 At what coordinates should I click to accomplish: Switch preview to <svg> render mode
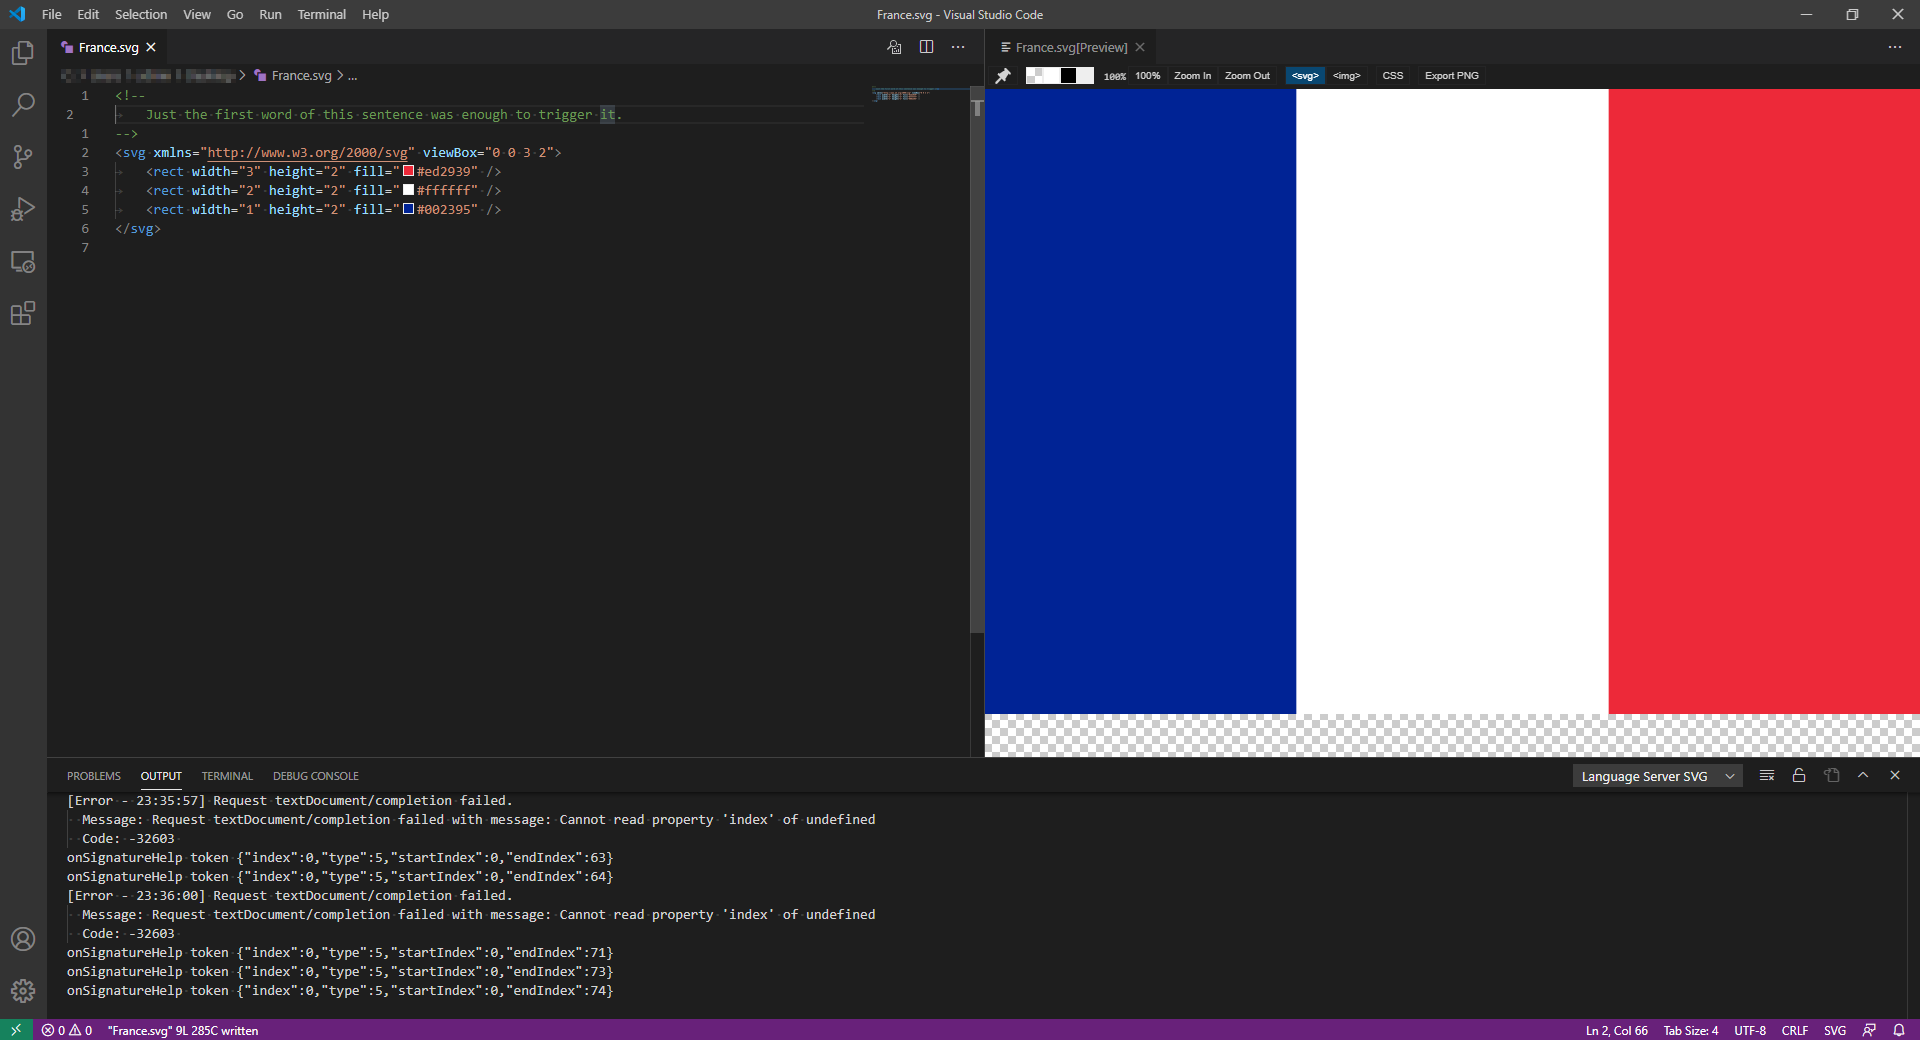tap(1305, 76)
